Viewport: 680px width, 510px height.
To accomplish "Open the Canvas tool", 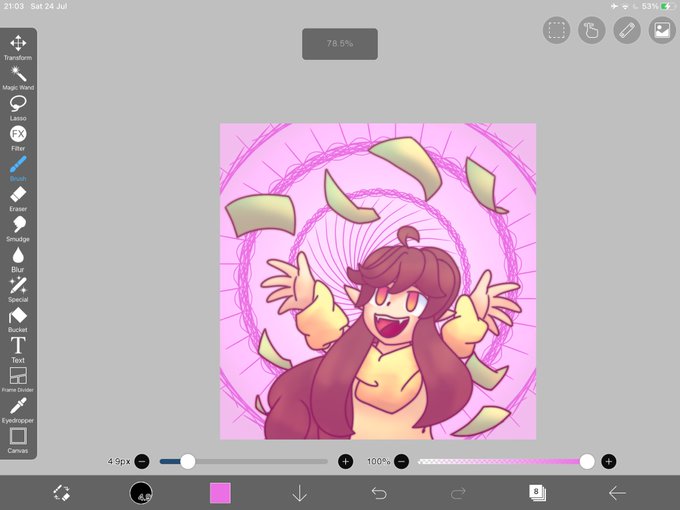I will coord(18,441).
